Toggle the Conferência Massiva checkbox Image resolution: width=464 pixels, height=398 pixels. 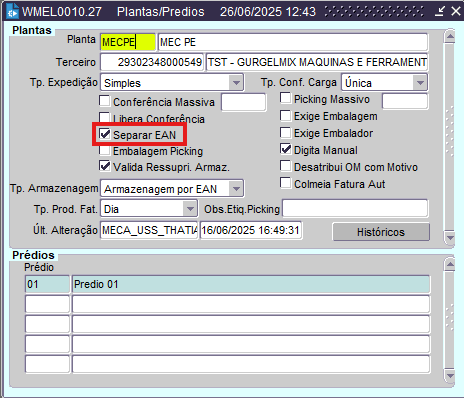[105, 100]
